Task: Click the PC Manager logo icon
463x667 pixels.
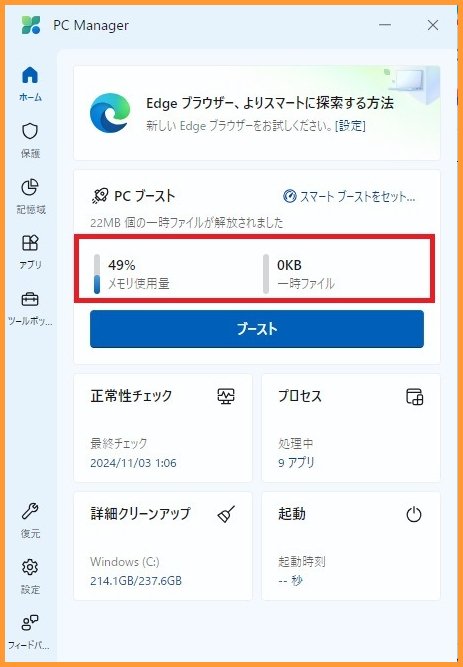Action: [31, 25]
